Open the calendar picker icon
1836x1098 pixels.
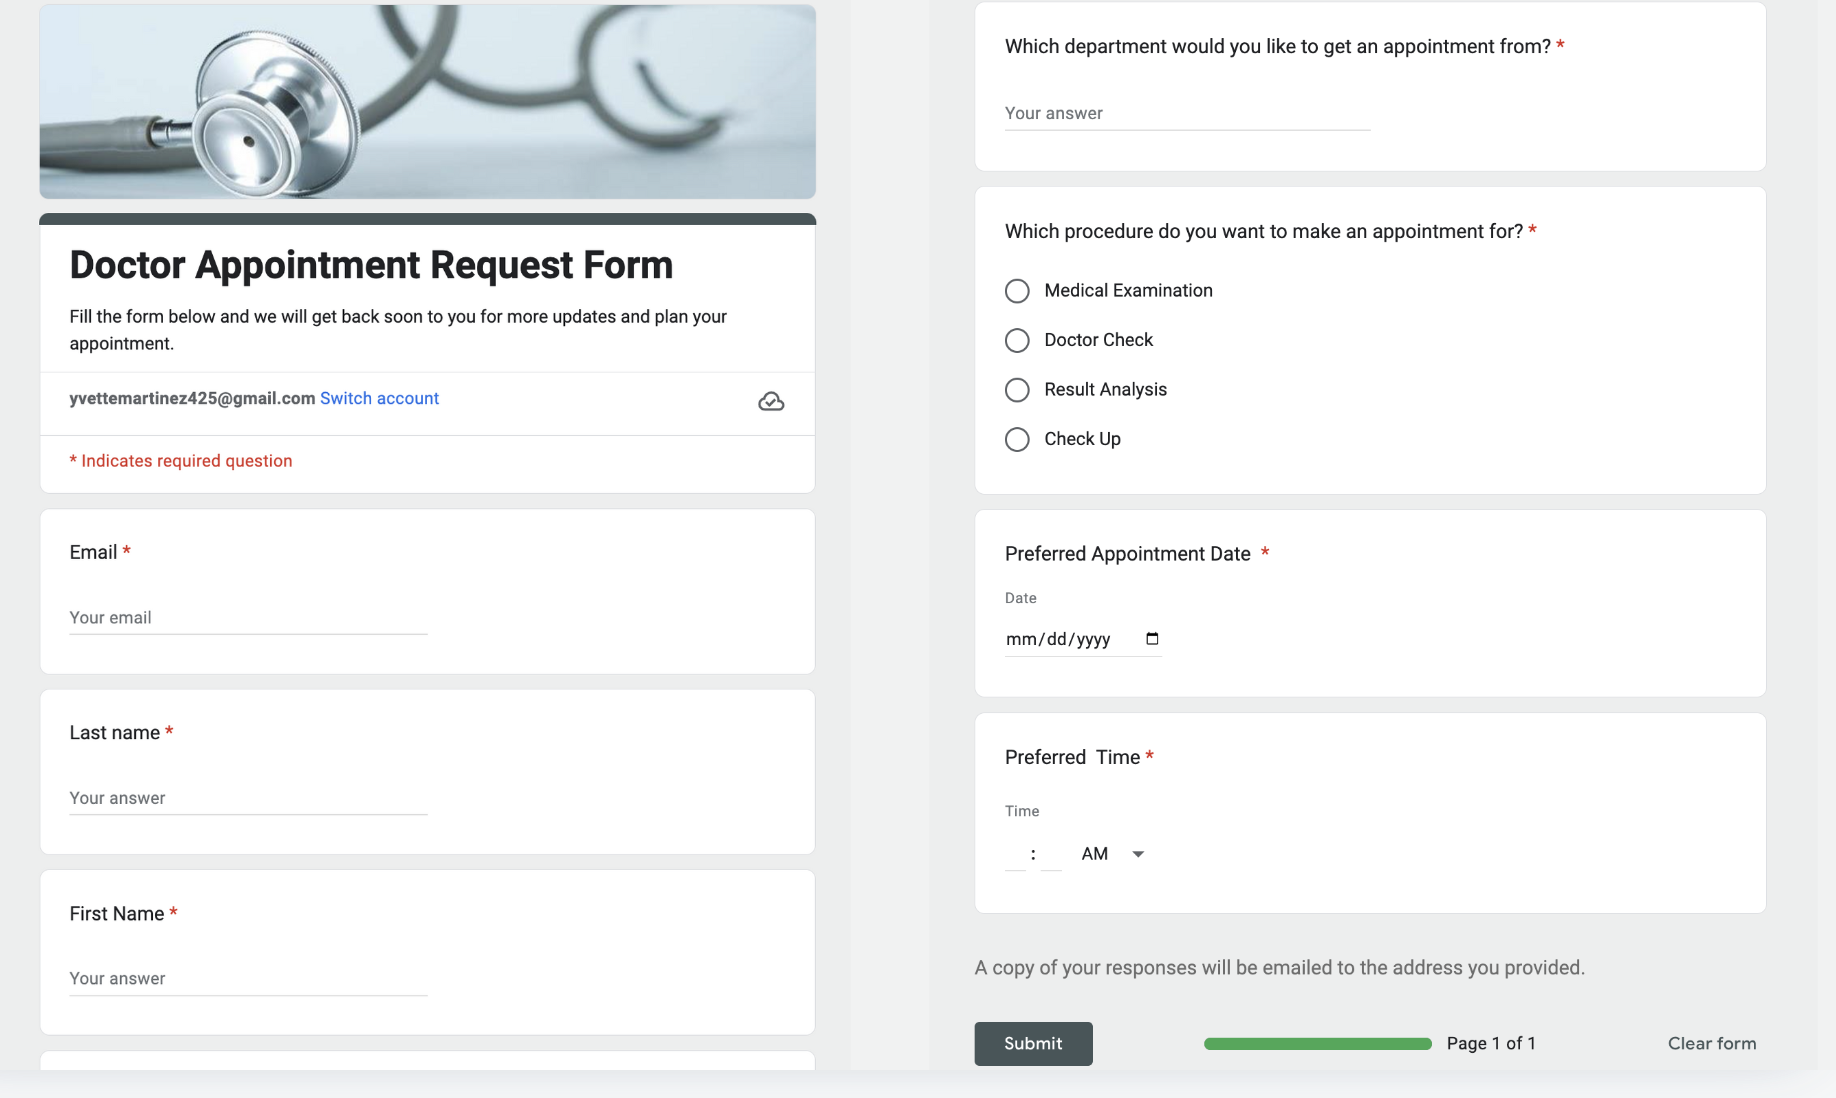click(1152, 639)
